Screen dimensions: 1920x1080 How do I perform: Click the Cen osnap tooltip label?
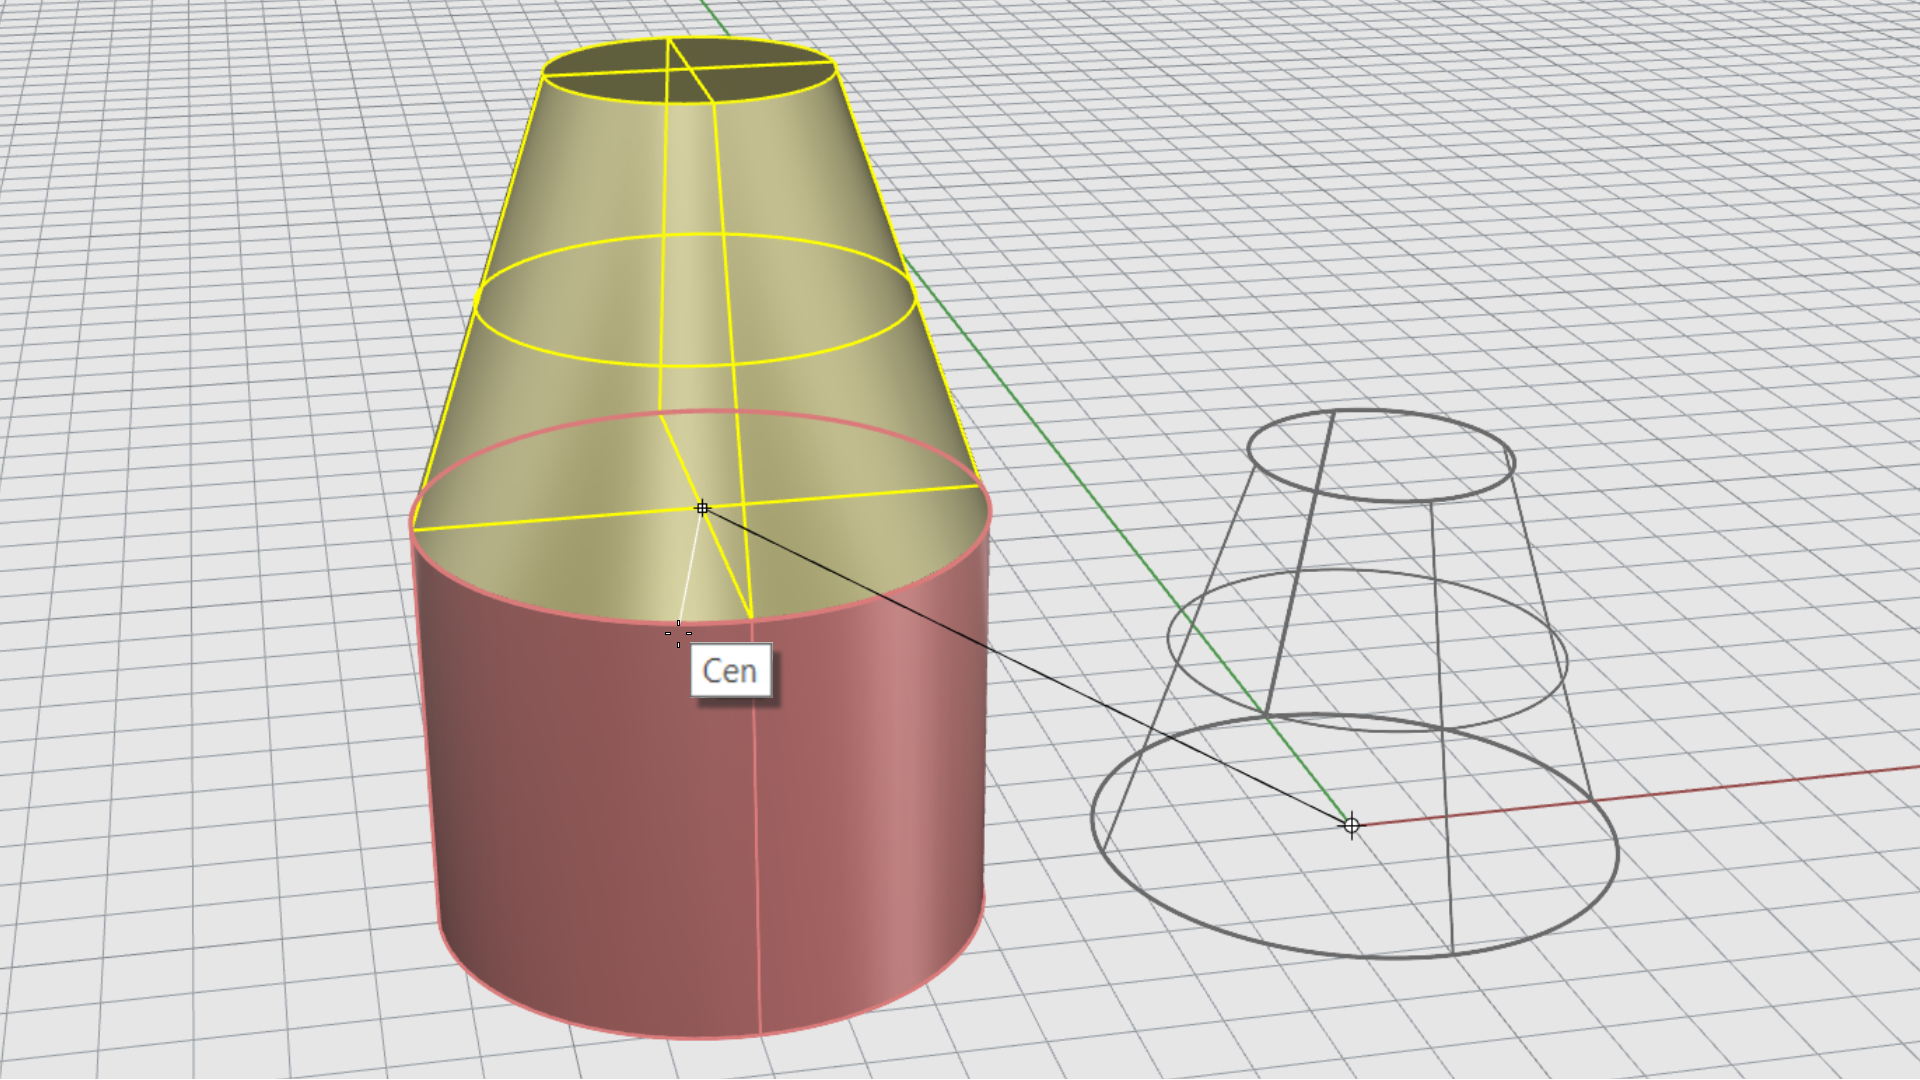(730, 670)
